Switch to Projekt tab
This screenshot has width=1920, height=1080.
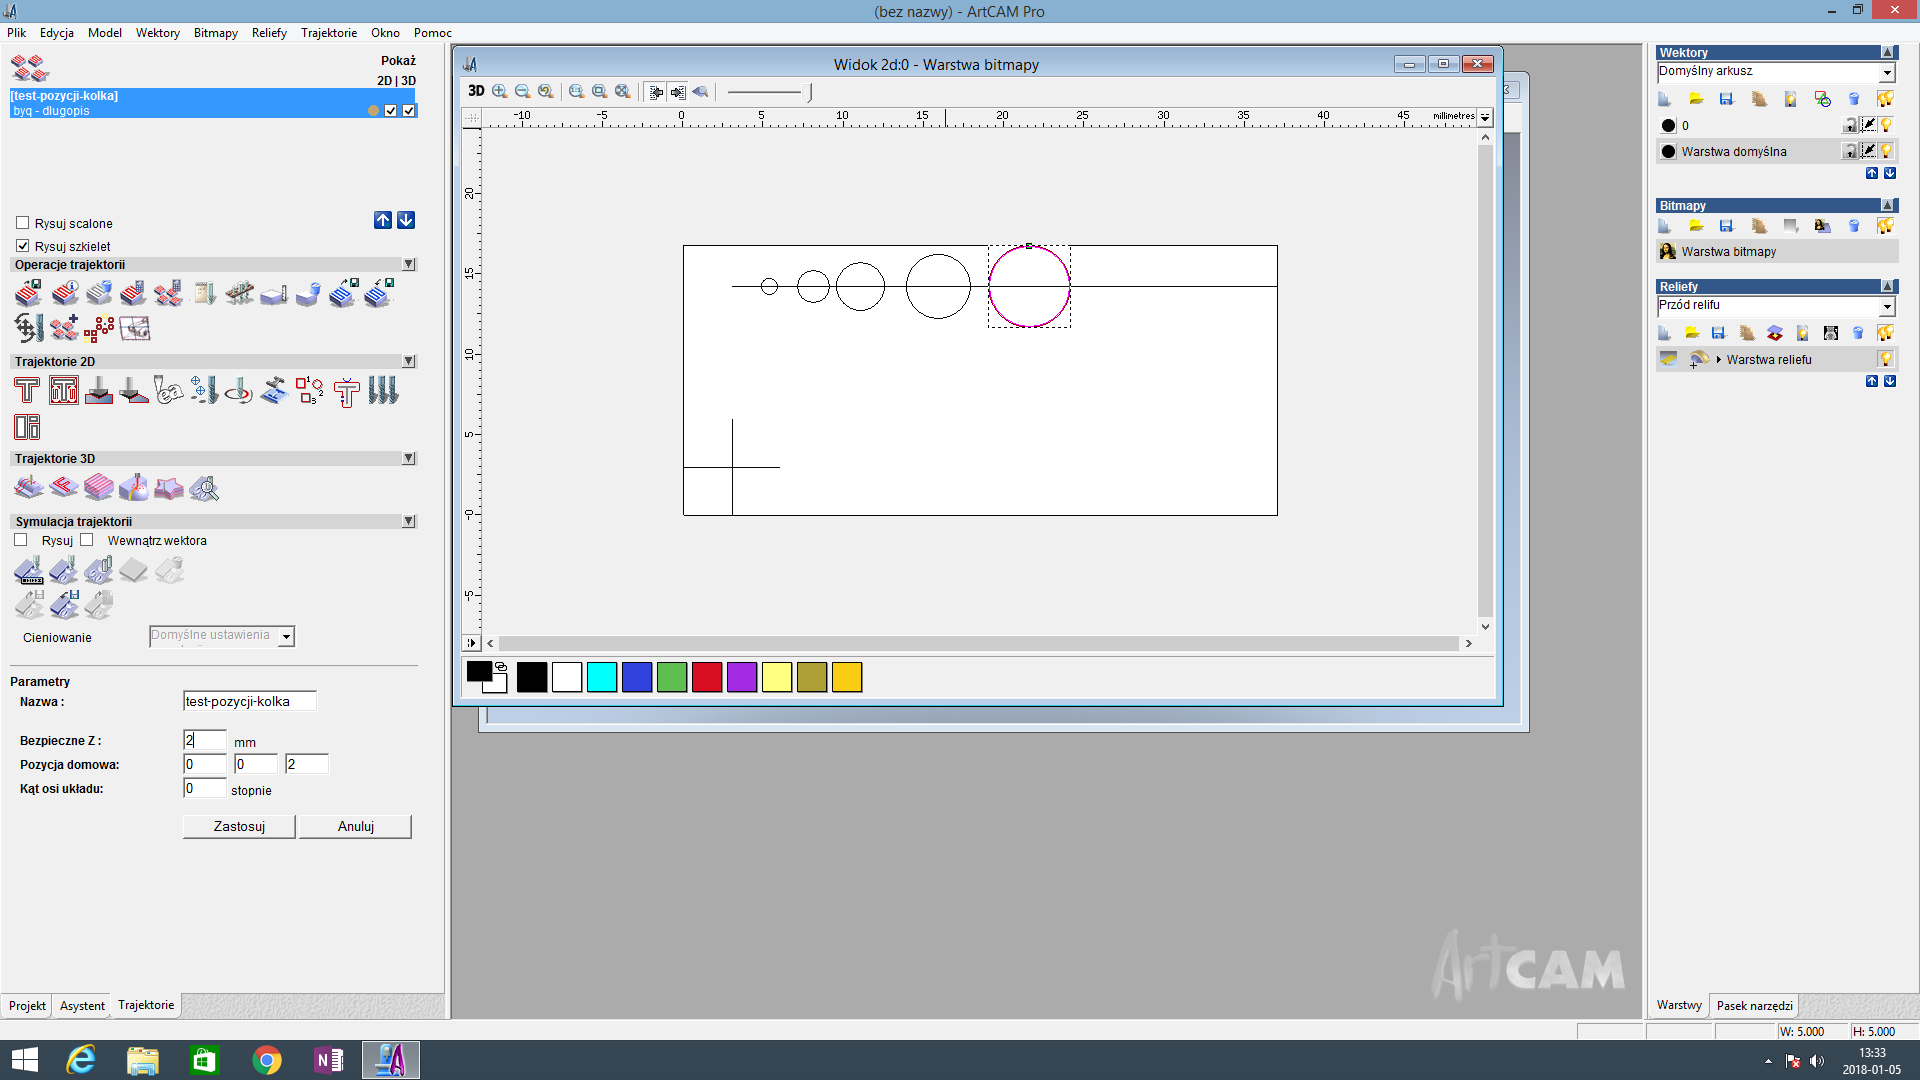tap(28, 1005)
